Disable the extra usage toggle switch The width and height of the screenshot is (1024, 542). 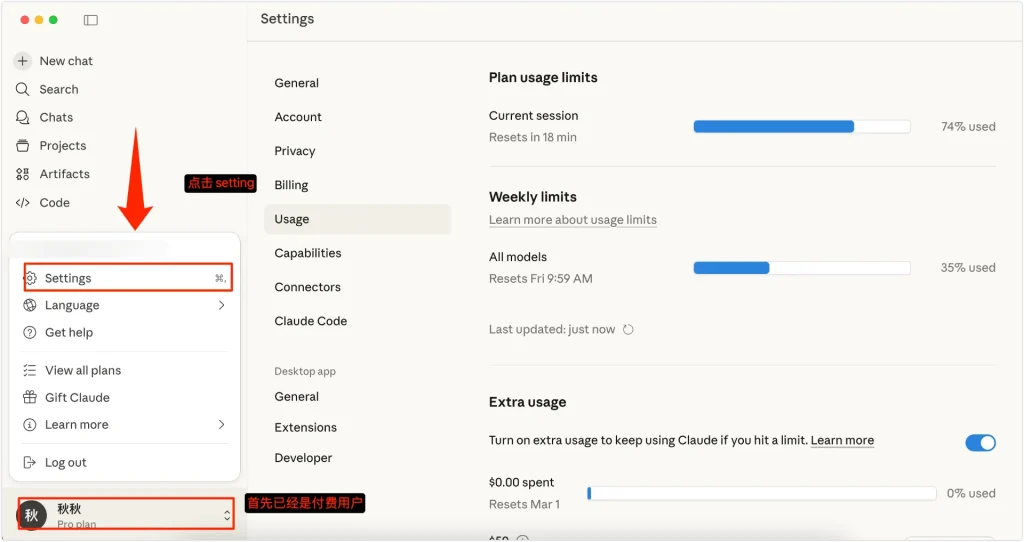[x=980, y=442]
